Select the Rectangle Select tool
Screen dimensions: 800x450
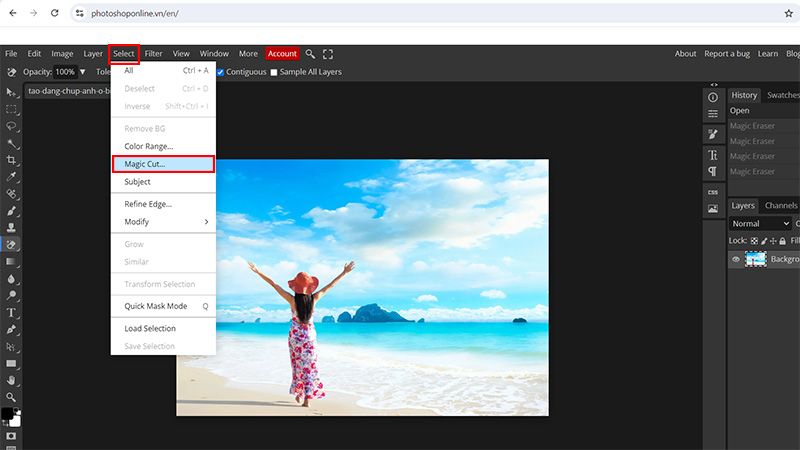click(x=11, y=109)
